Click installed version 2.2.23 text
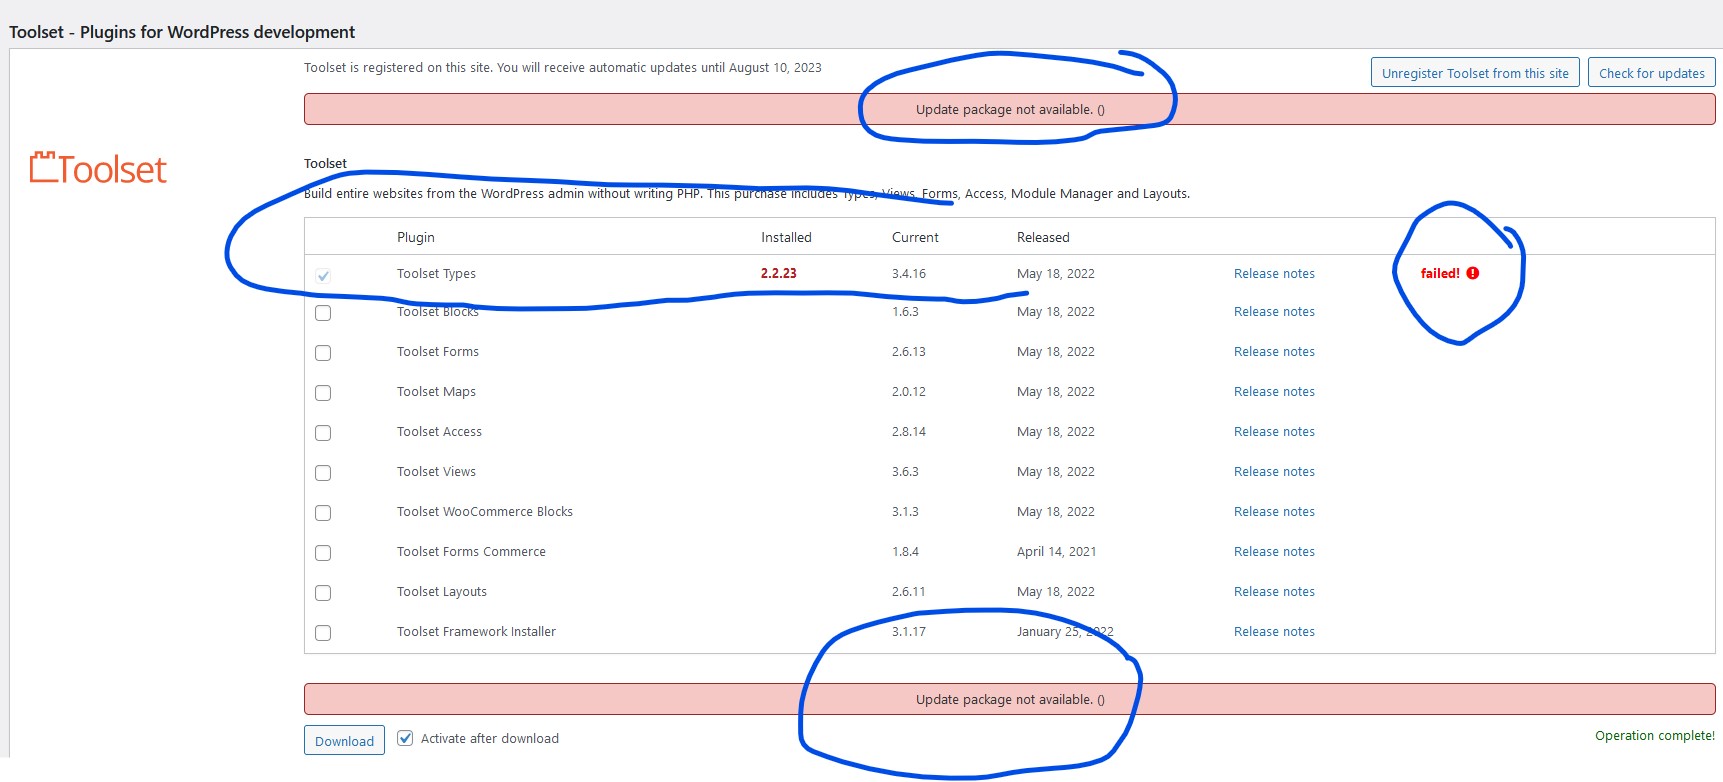 pos(778,274)
